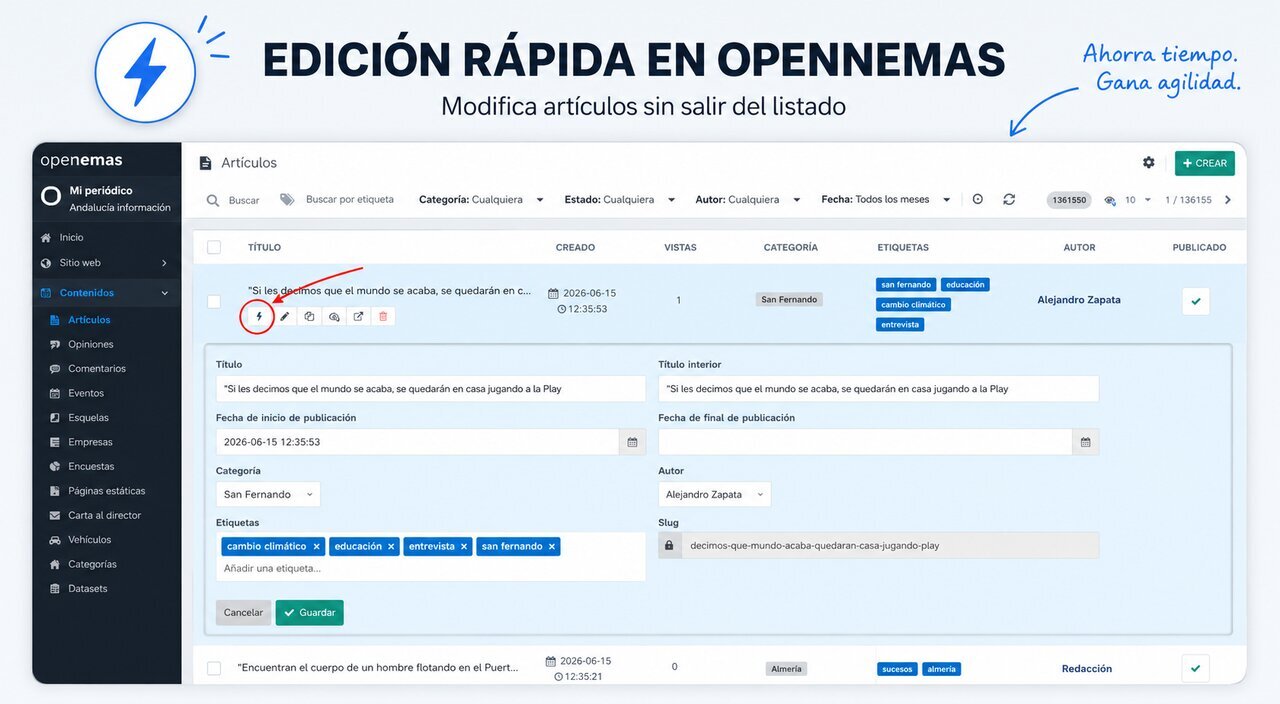The image size is (1280, 704).
Task: Click into the Título interior input field
Action: click(878, 389)
